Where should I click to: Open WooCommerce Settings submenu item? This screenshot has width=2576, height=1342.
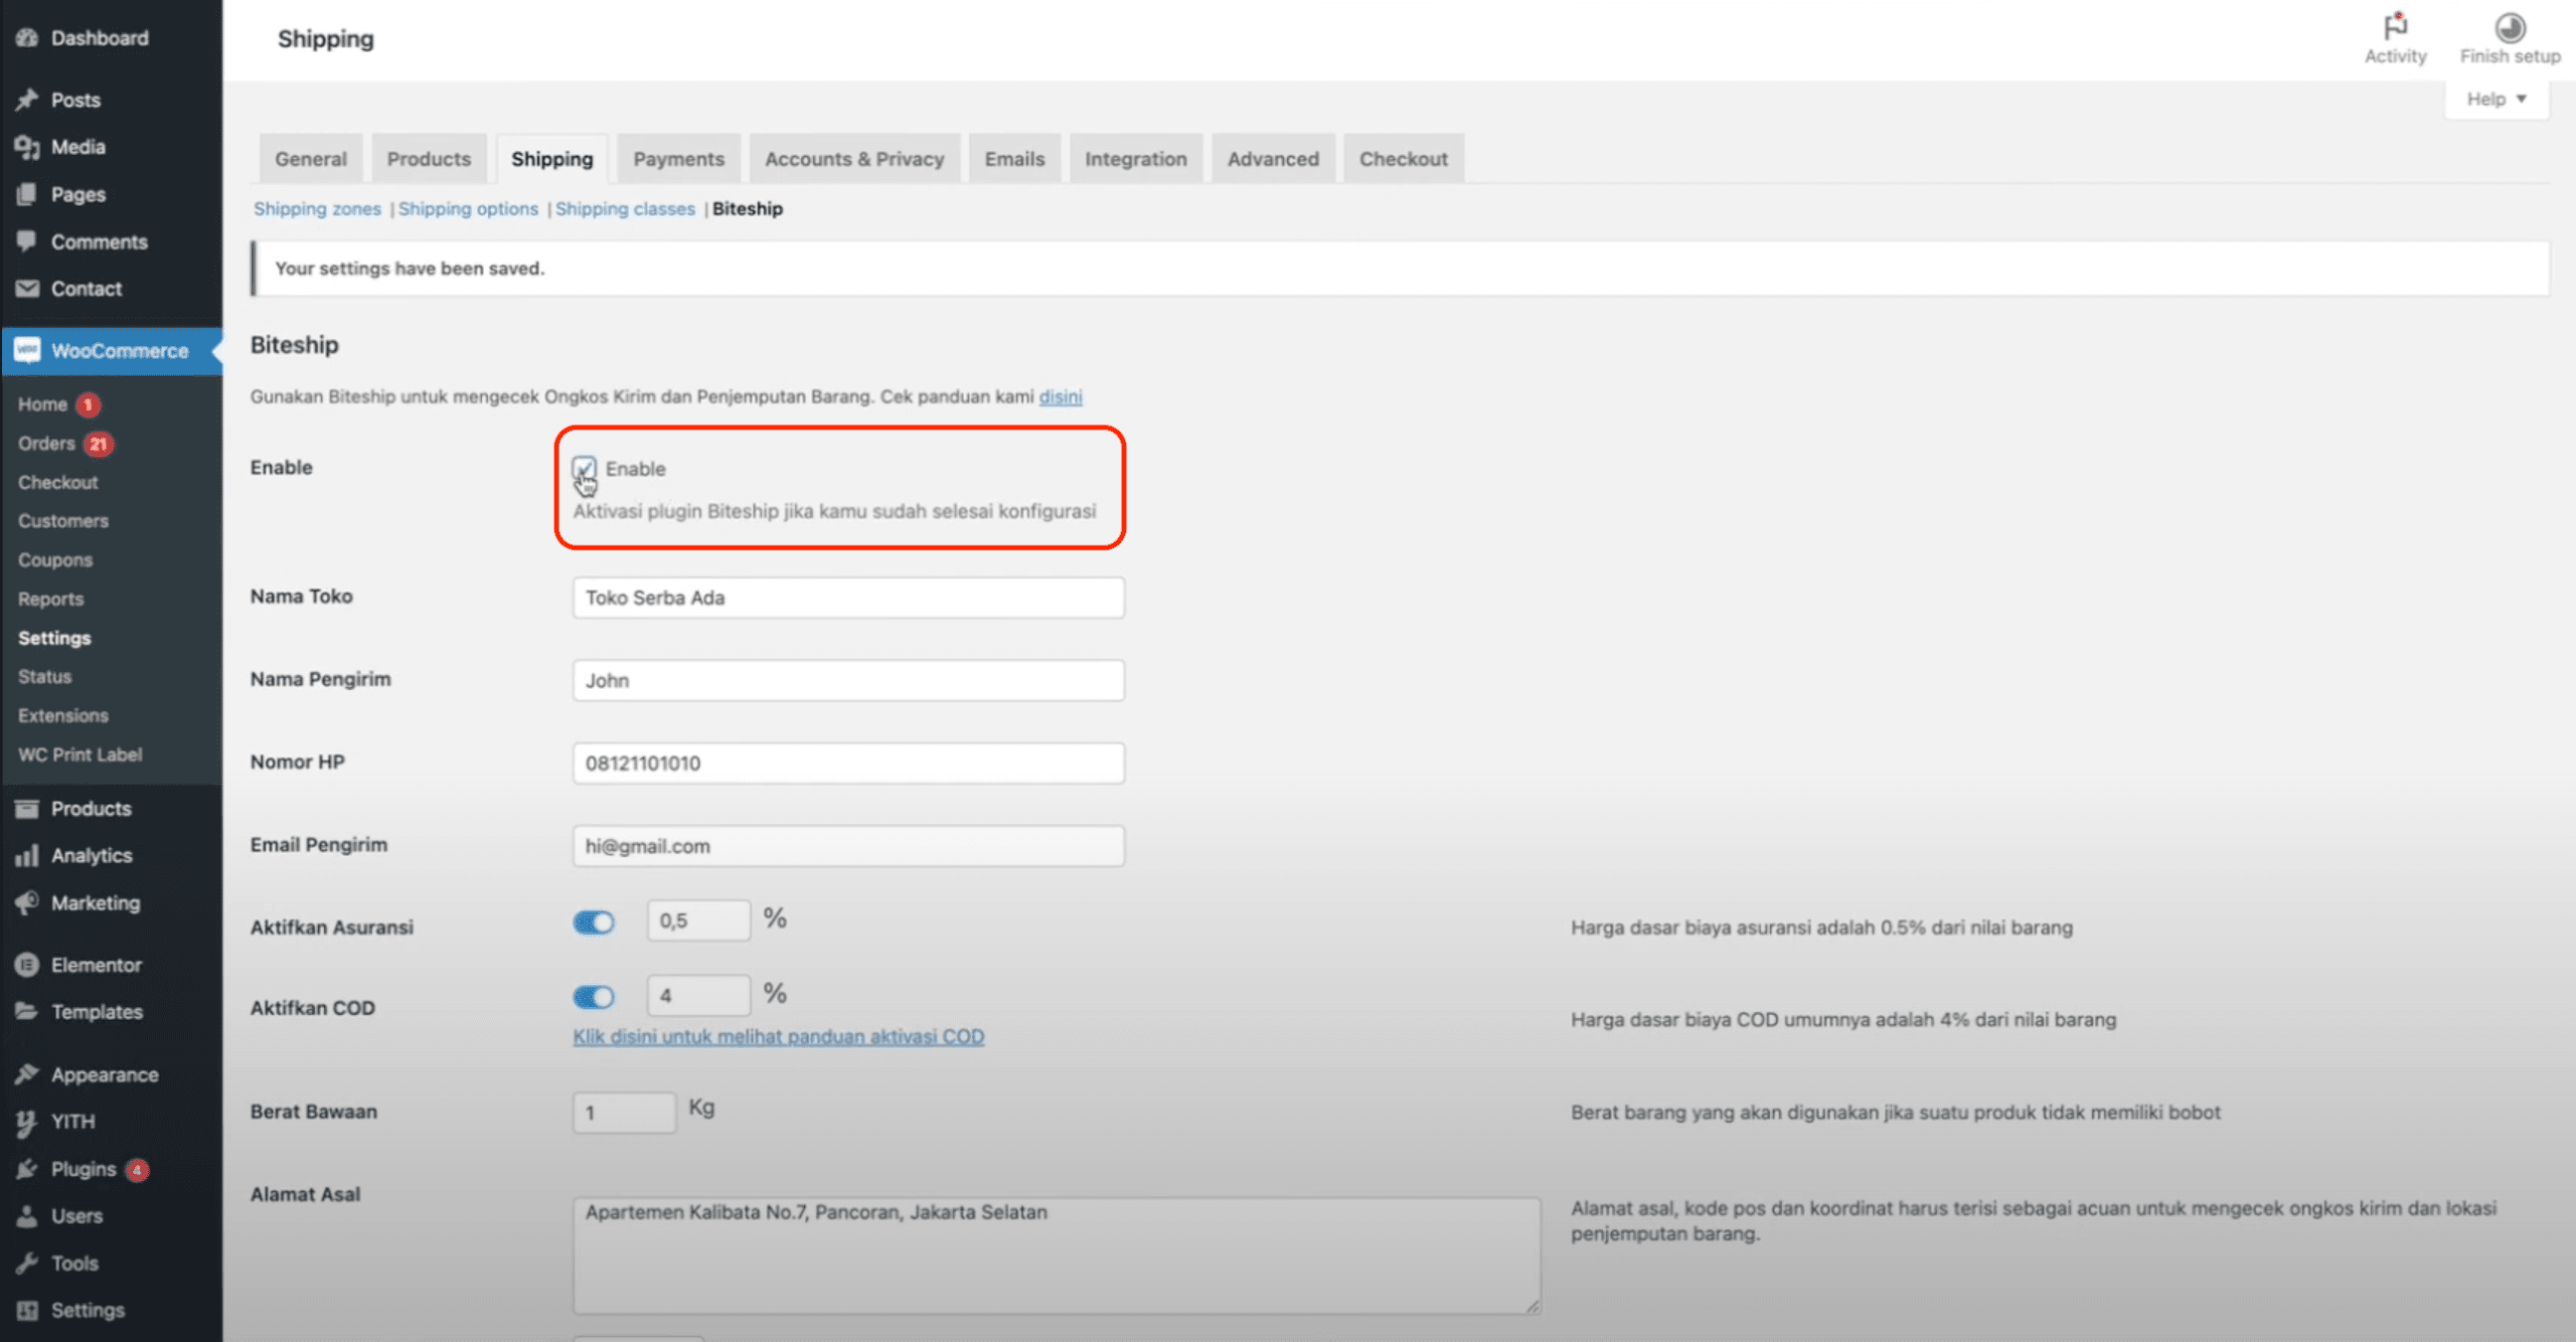click(54, 638)
